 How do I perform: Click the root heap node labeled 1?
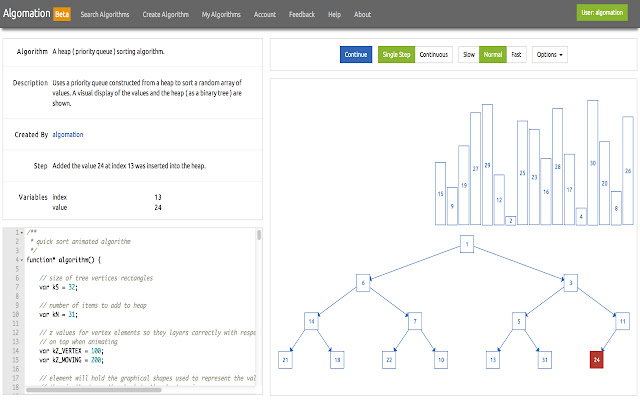pos(467,245)
